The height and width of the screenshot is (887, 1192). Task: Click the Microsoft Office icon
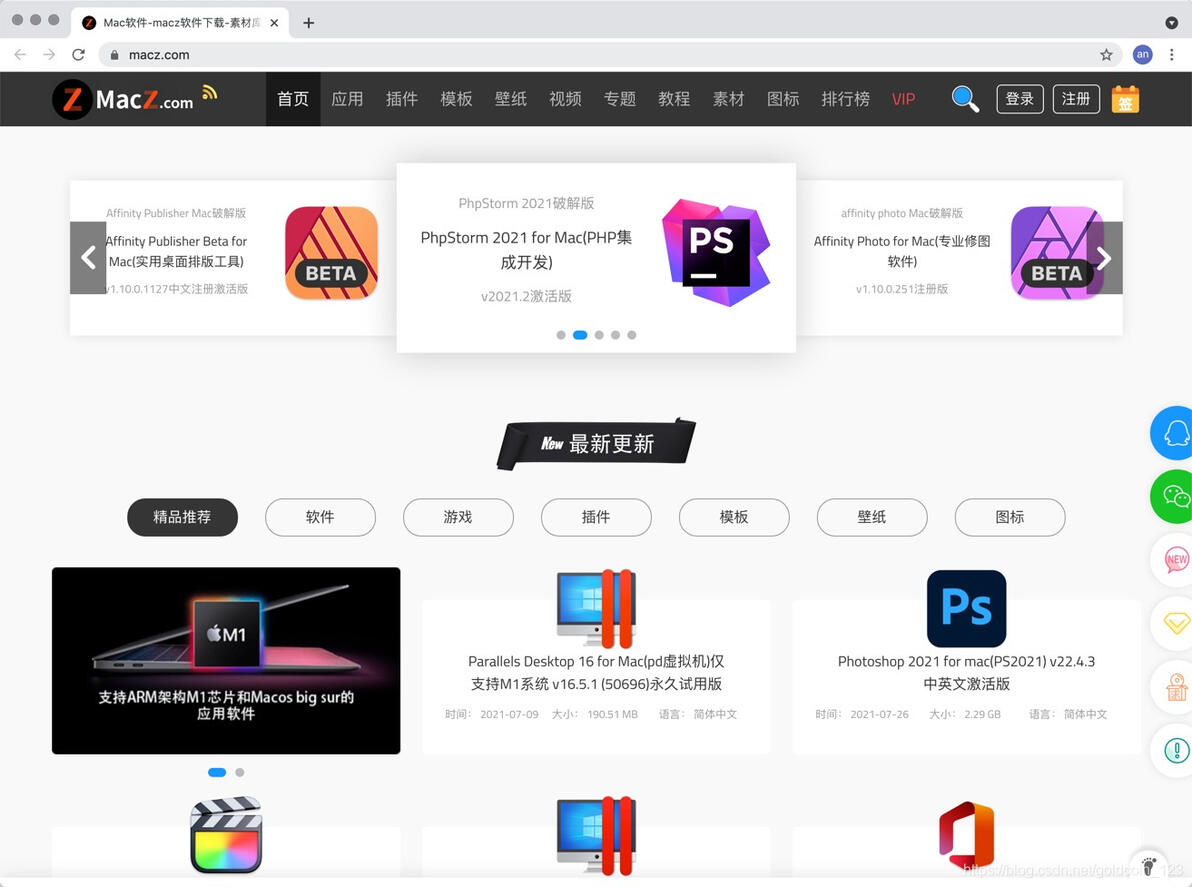[966, 835]
